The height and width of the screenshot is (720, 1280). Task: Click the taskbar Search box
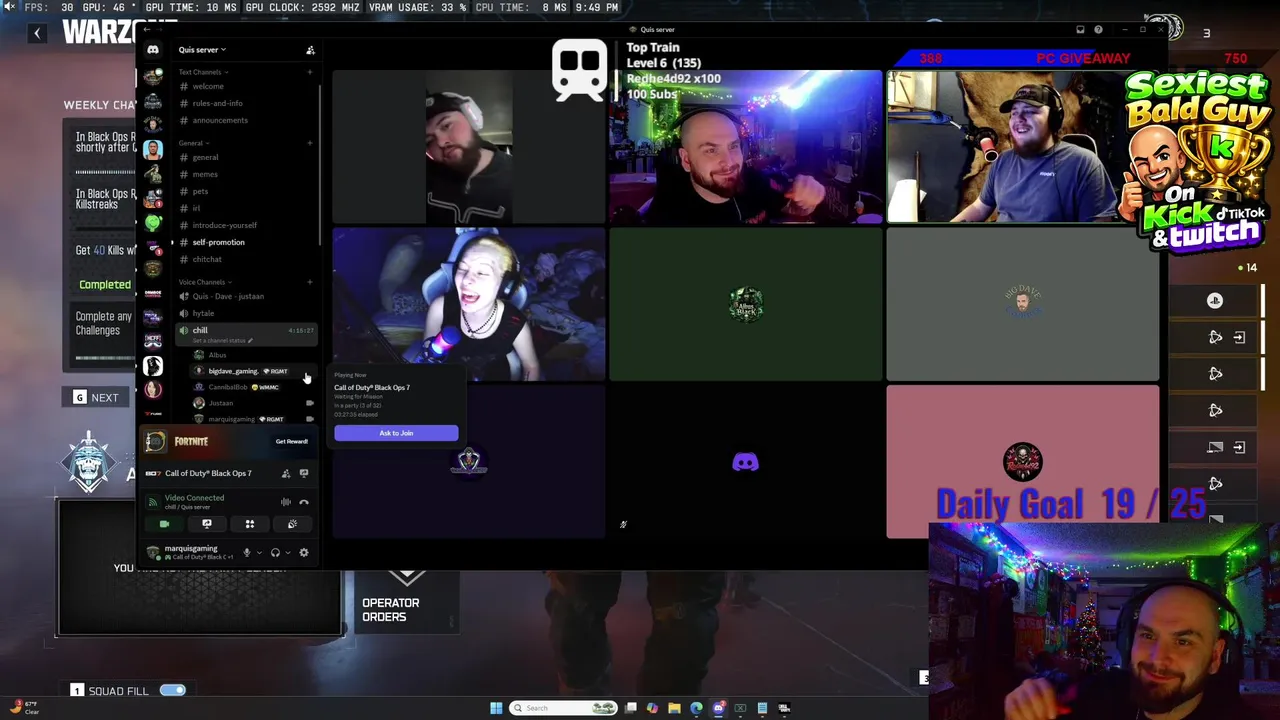(x=565, y=708)
